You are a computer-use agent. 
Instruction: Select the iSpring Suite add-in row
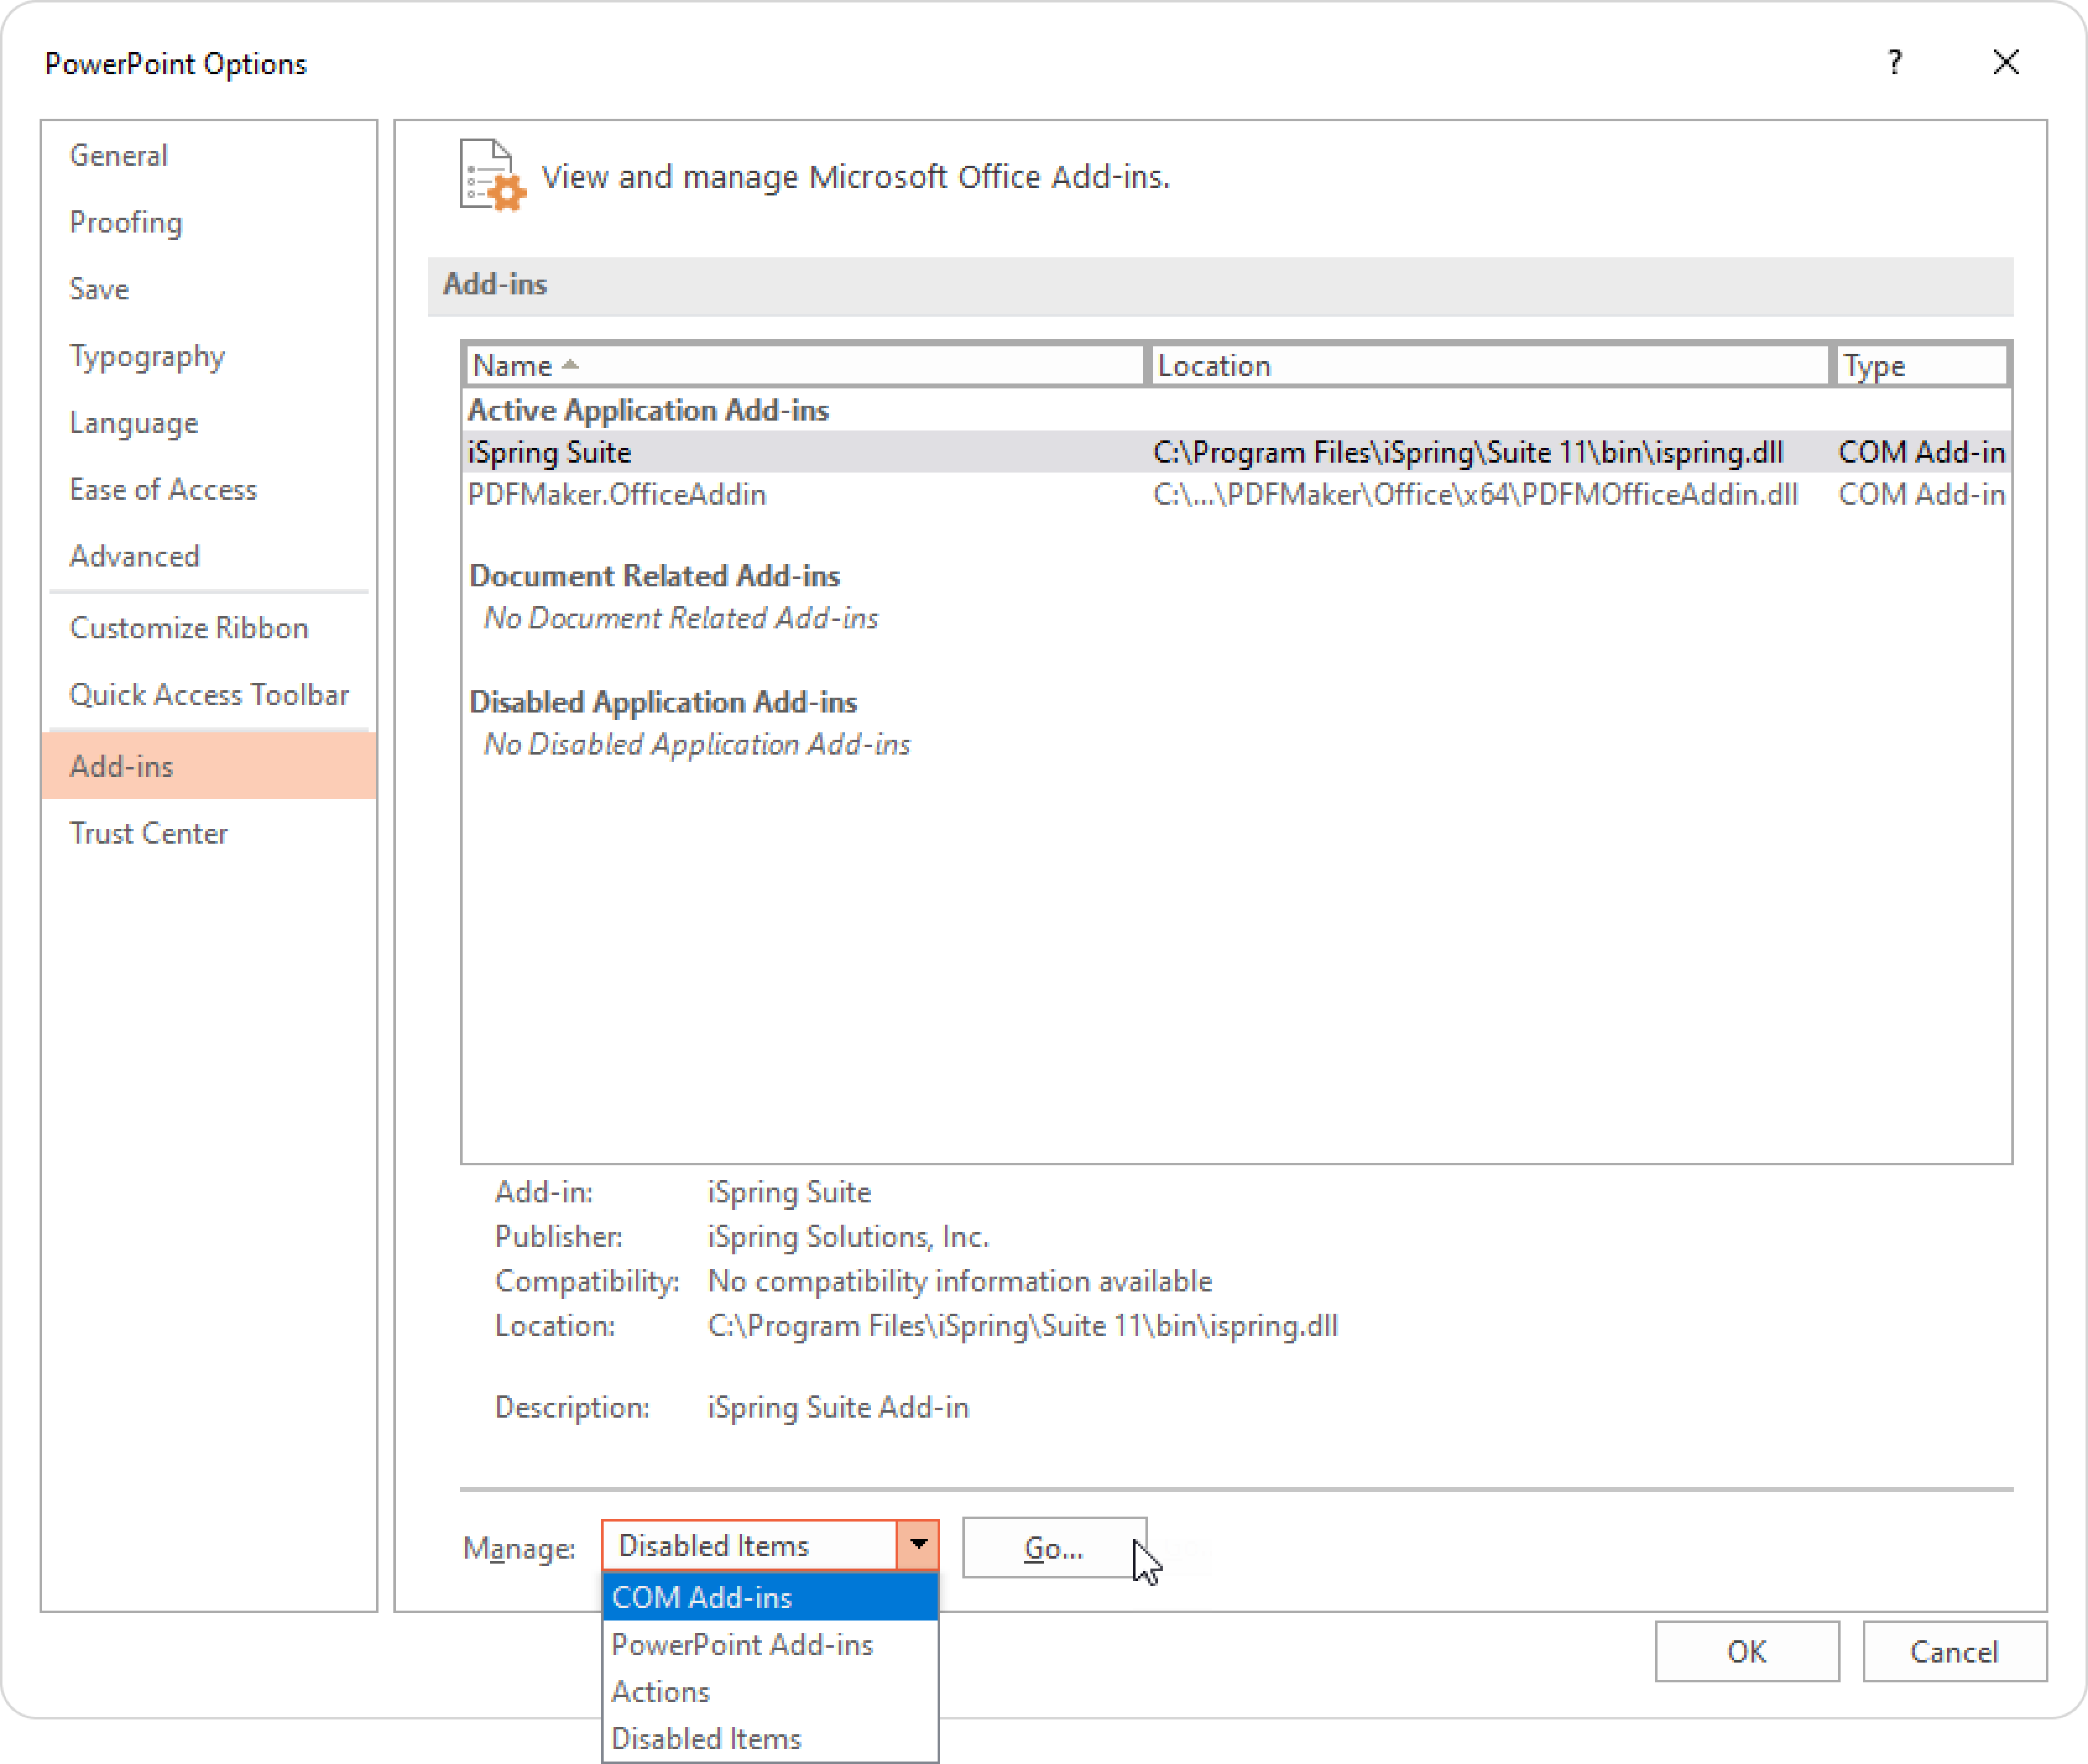1236,452
